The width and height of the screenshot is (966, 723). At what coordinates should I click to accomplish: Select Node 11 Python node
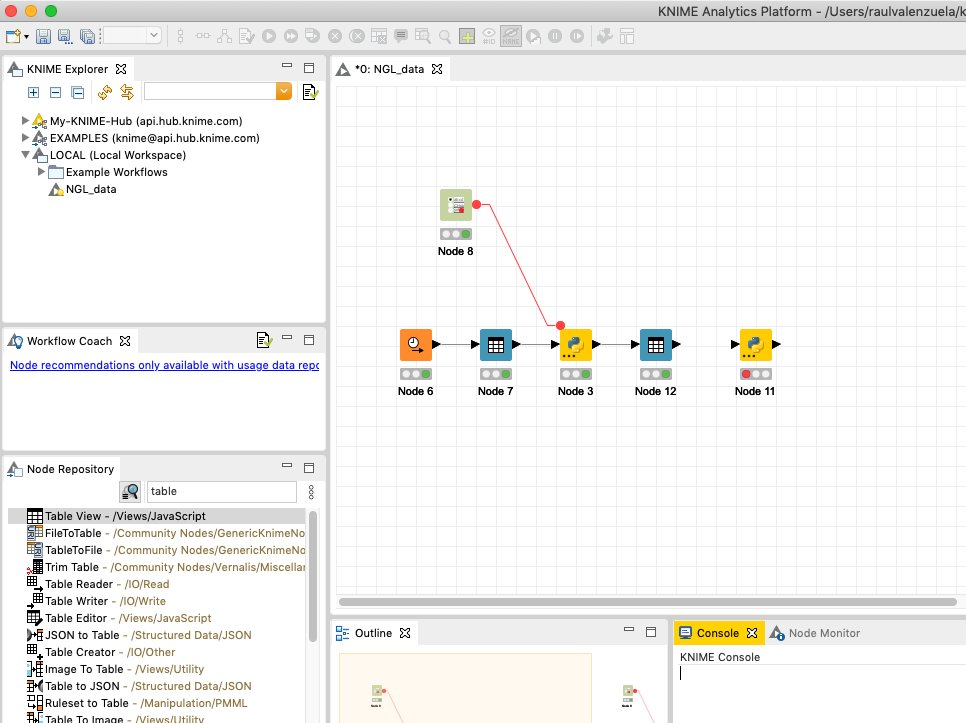pyautogui.click(x=755, y=344)
